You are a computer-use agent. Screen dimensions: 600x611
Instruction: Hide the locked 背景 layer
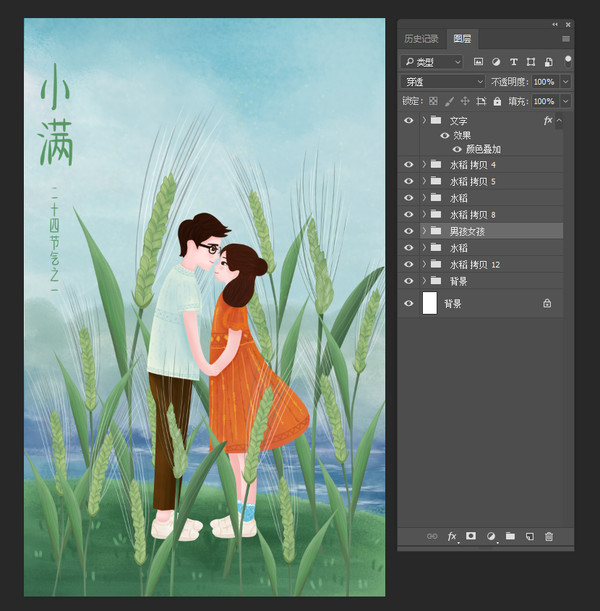408,303
